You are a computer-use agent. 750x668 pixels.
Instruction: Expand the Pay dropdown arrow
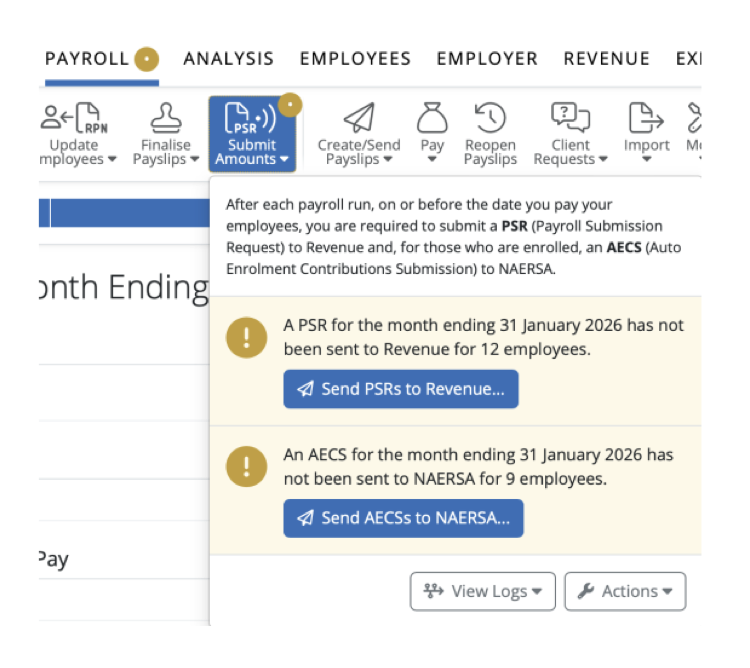click(432, 160)
